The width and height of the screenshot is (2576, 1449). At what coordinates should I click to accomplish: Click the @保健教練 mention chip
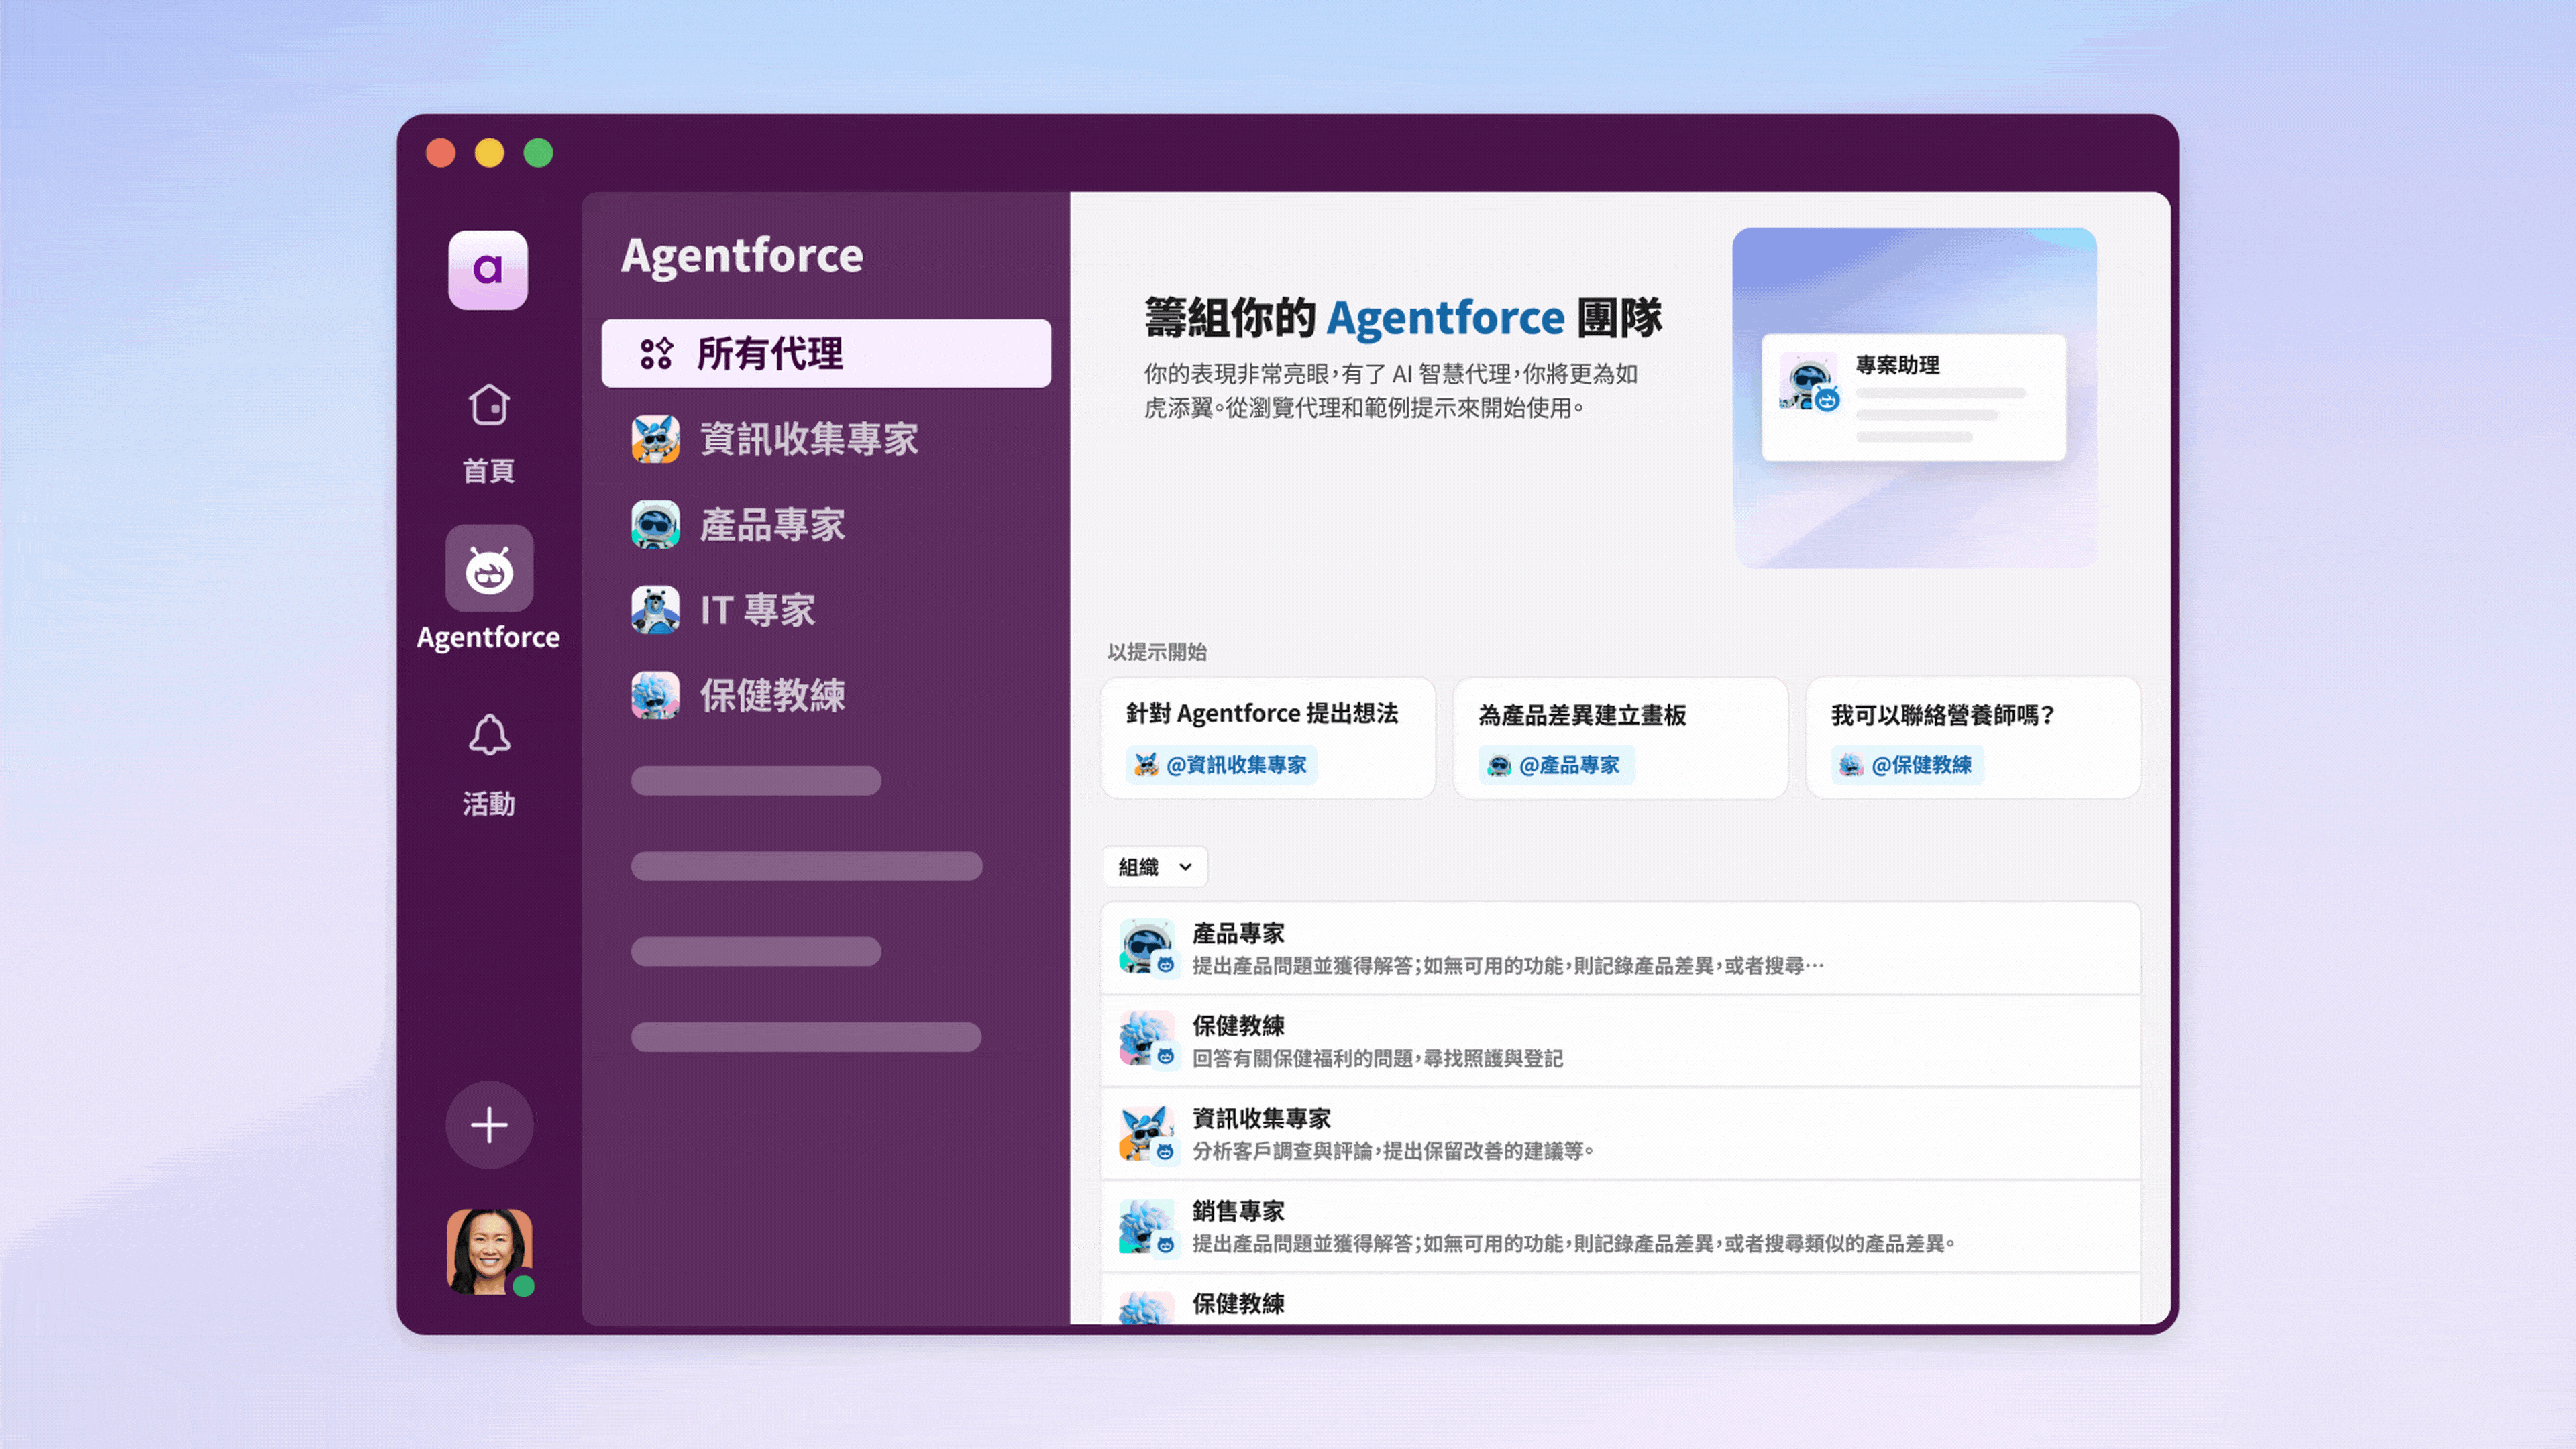pos(1908,766)
